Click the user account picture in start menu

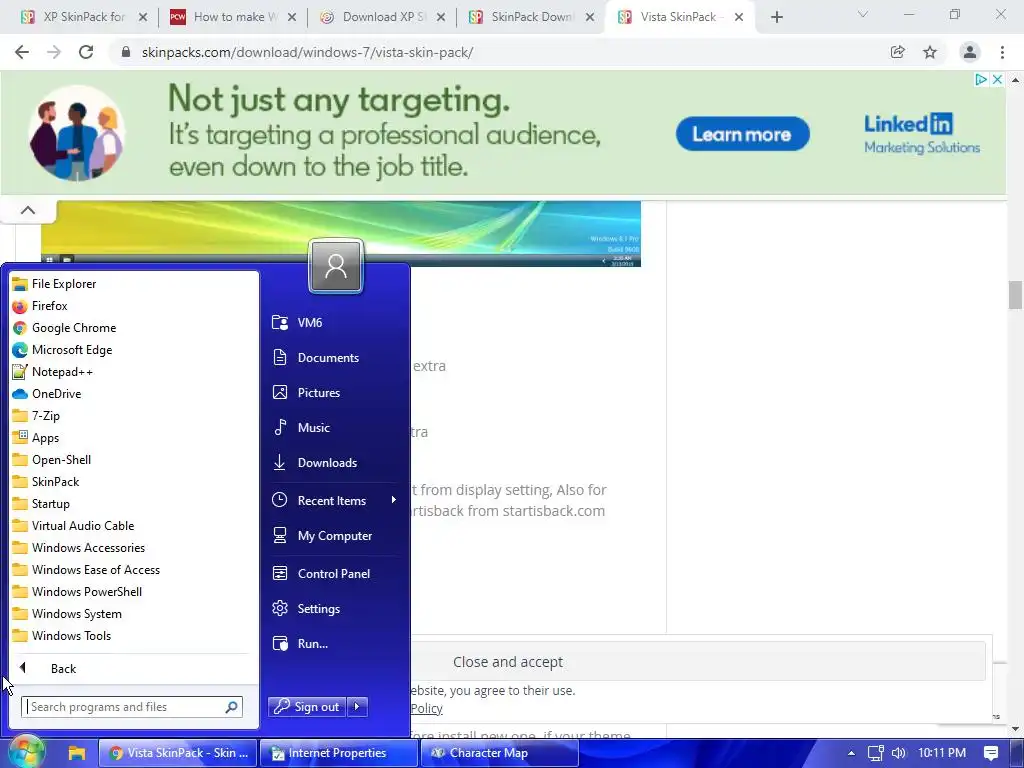(336, 266)
